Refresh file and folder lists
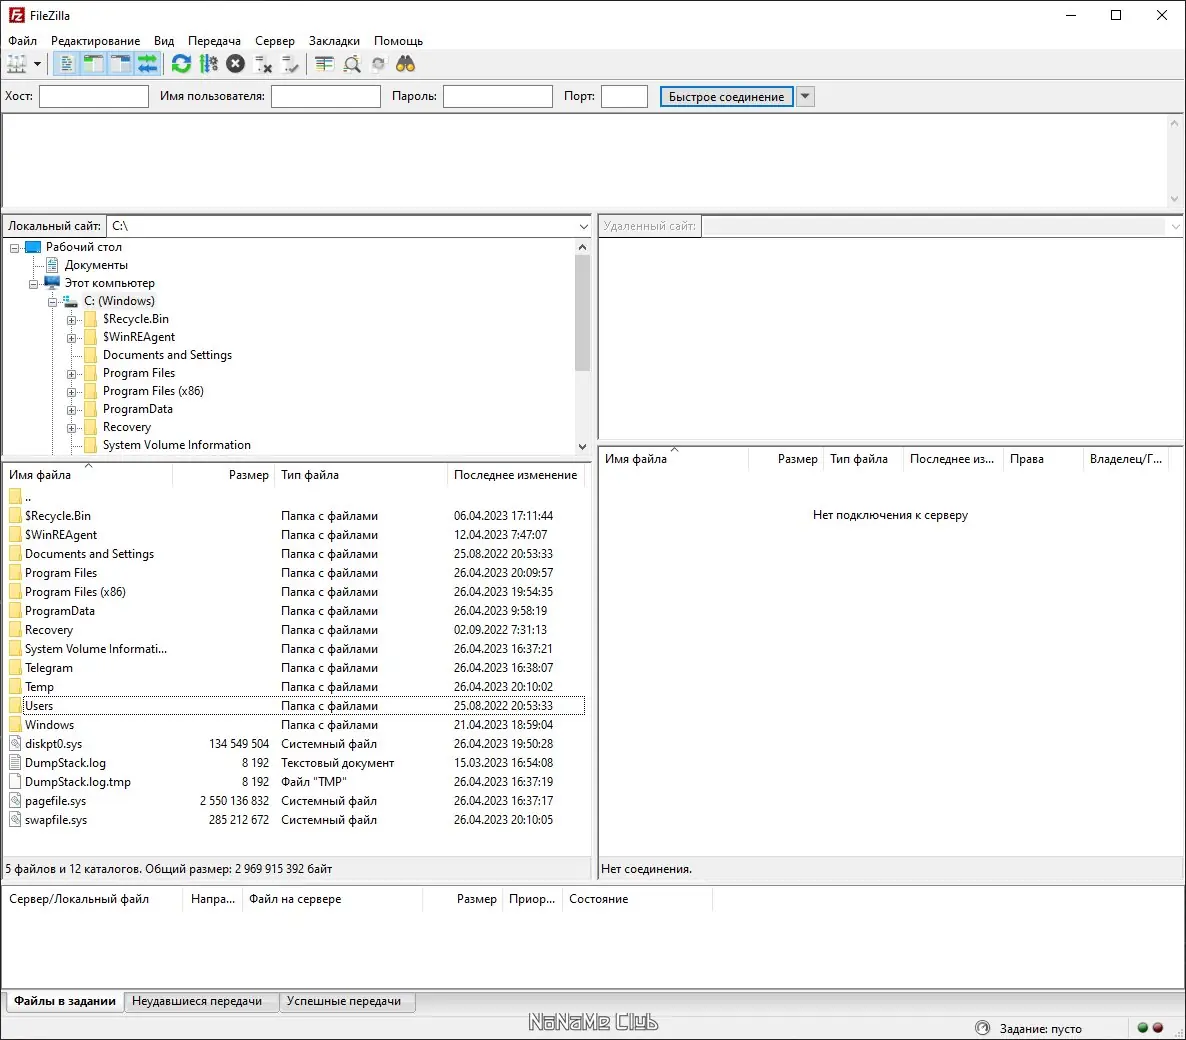 [x=181, y=64]
